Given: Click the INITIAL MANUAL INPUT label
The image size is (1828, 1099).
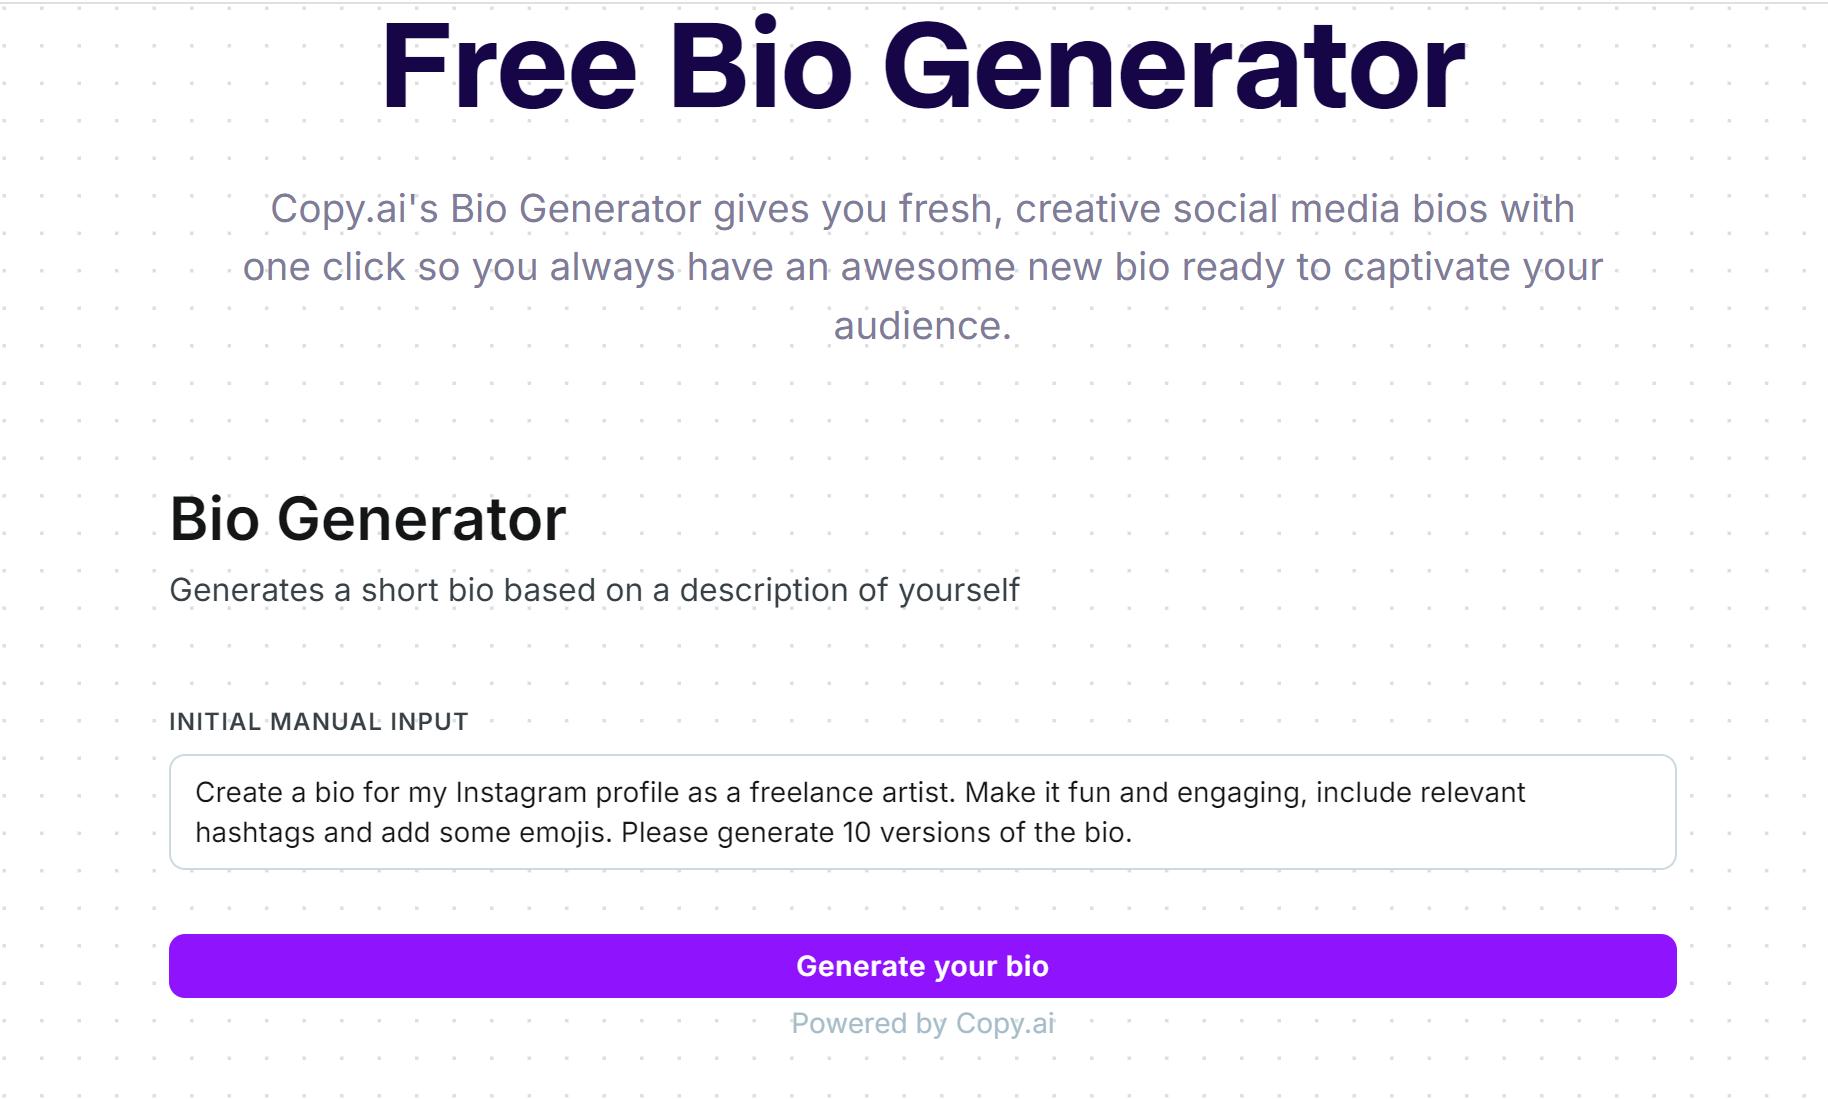Looking at the screenshot, I should (x=318, y=720).
